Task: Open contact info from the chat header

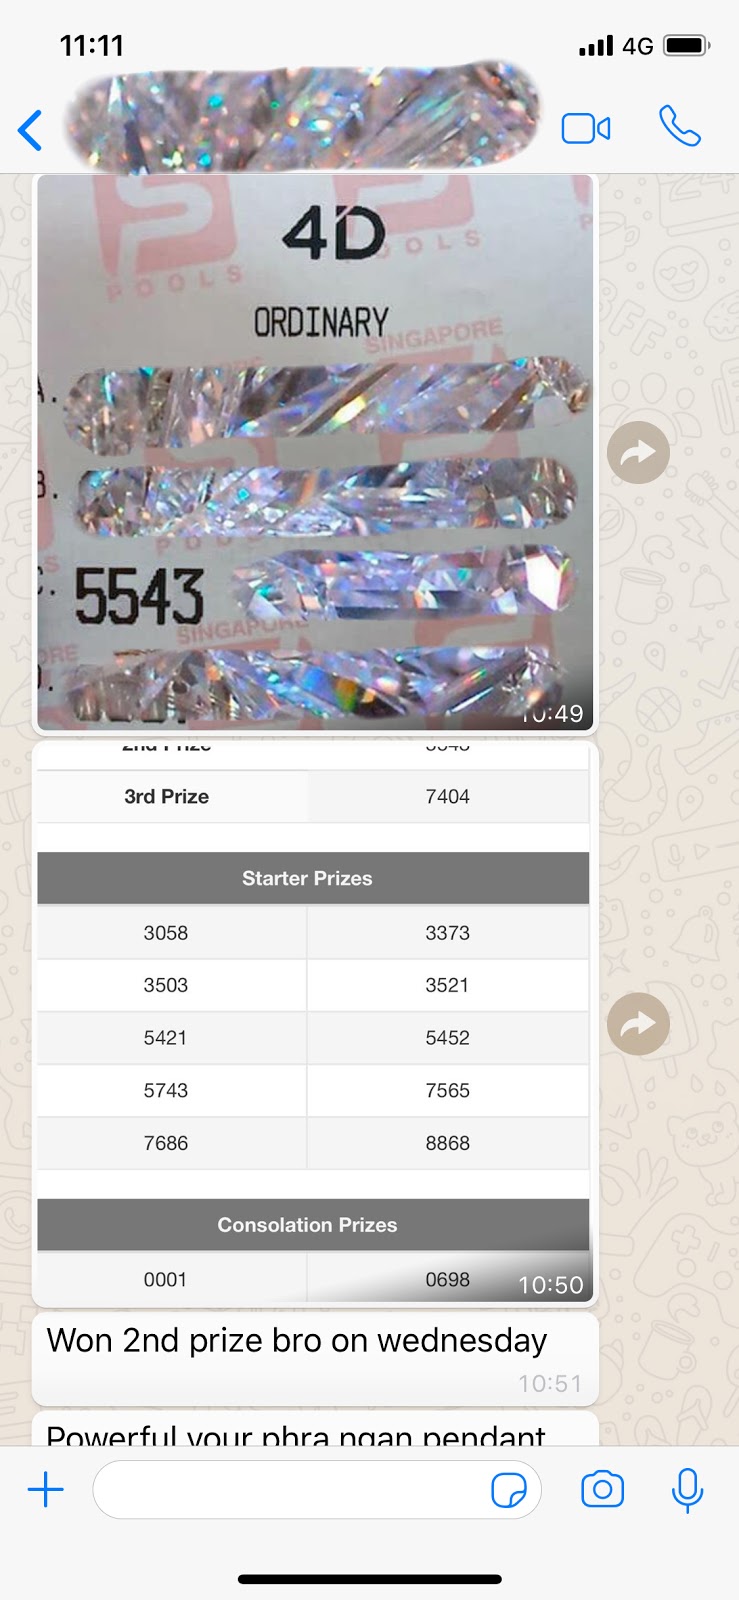Action: 300,117
